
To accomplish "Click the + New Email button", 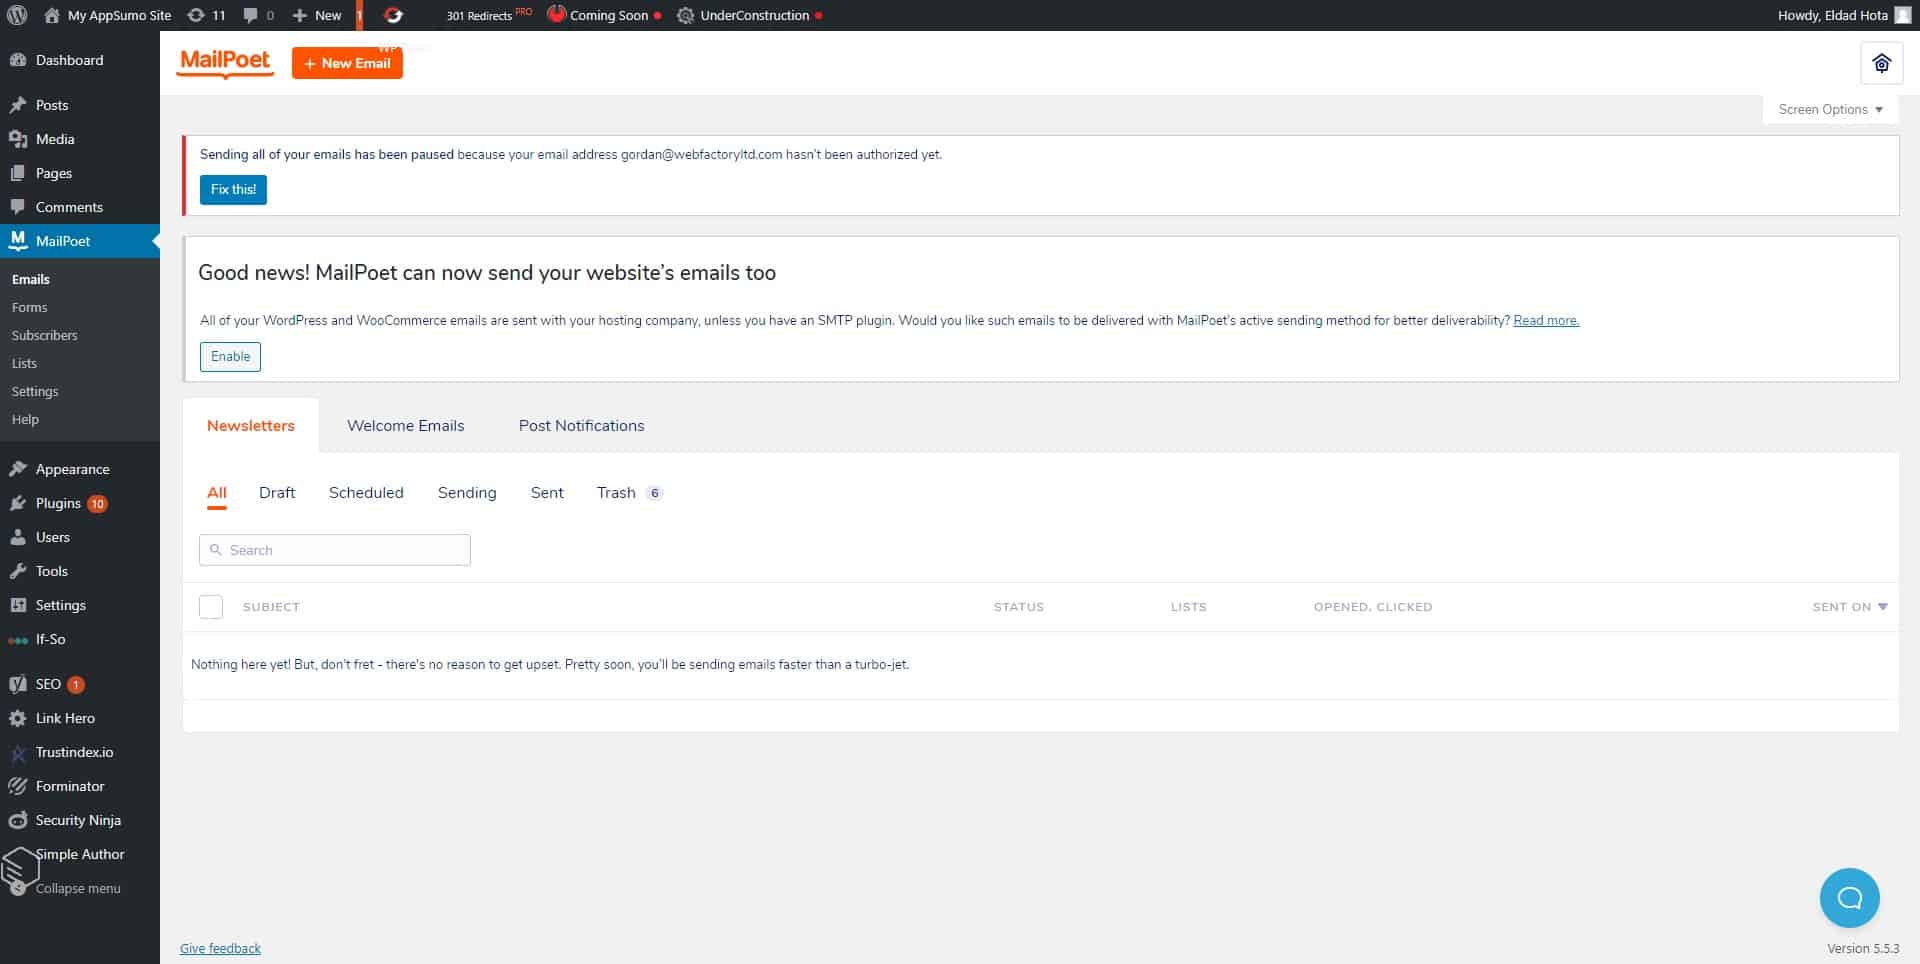I will point(347,63).
